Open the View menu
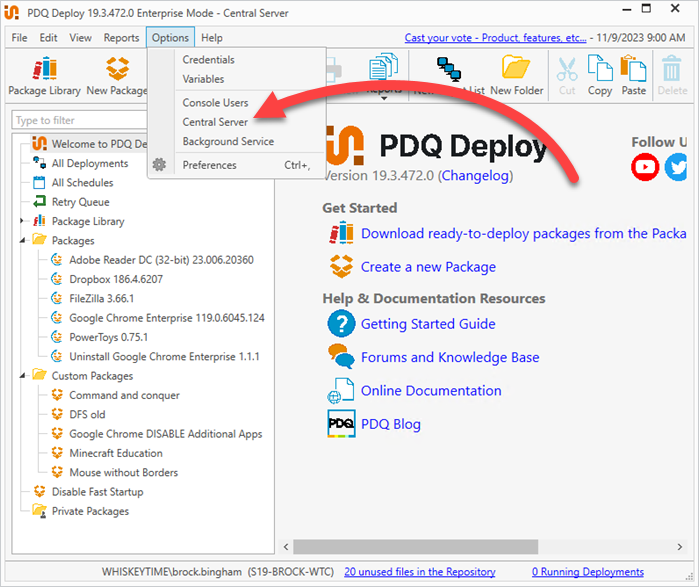Screen dimensions: 699x587 coord(80,38)
